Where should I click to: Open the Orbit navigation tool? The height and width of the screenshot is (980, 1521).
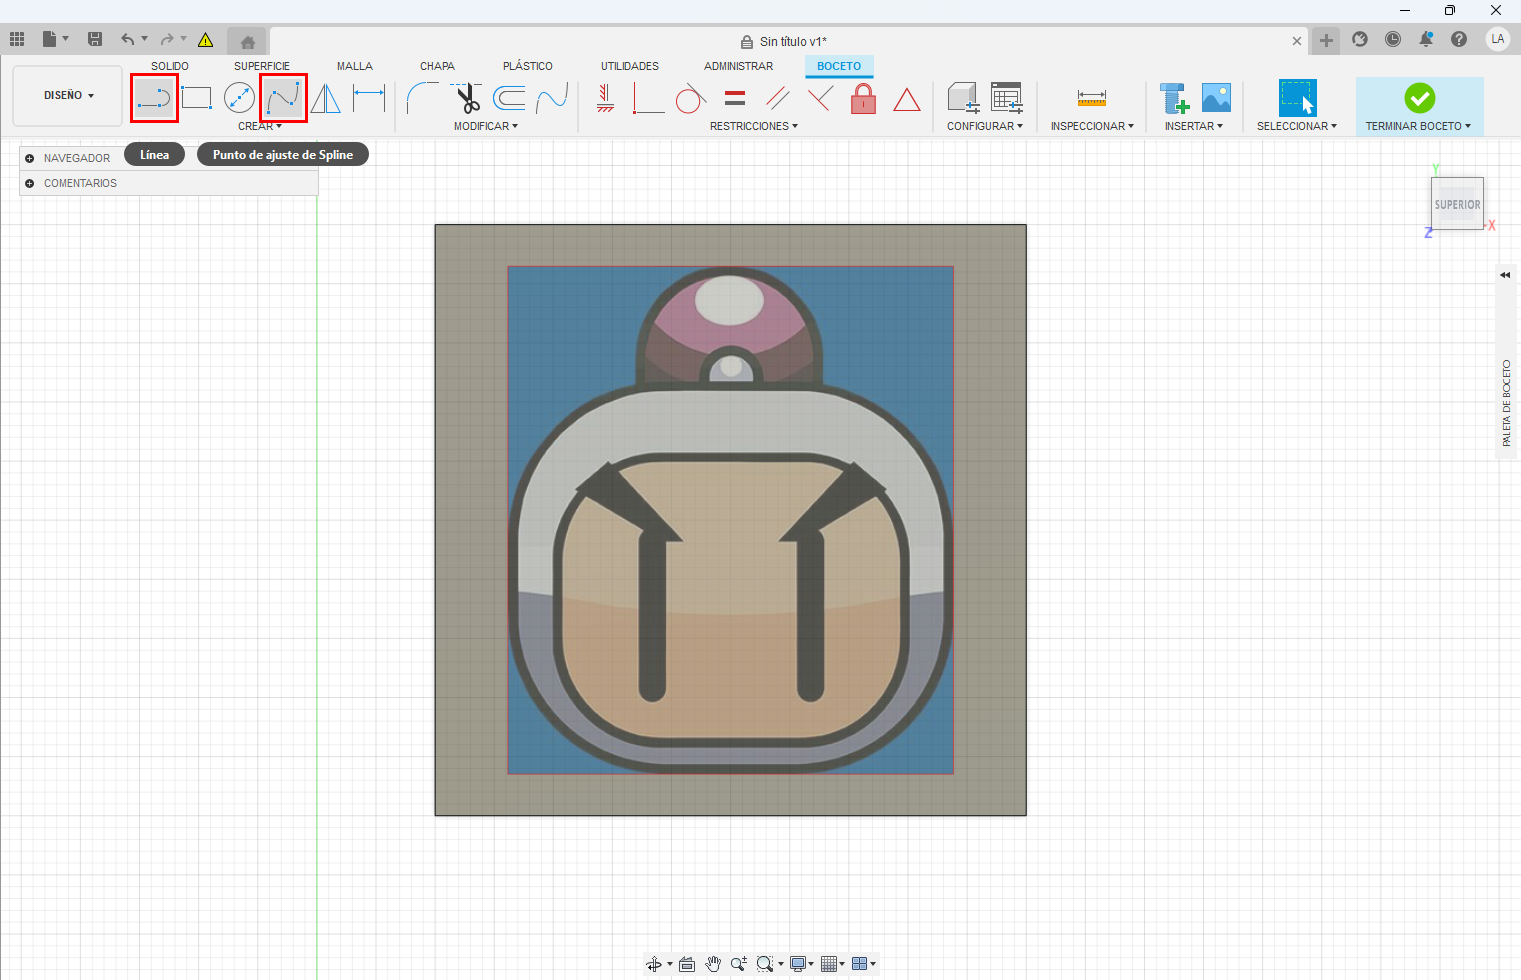coord(654,964)
